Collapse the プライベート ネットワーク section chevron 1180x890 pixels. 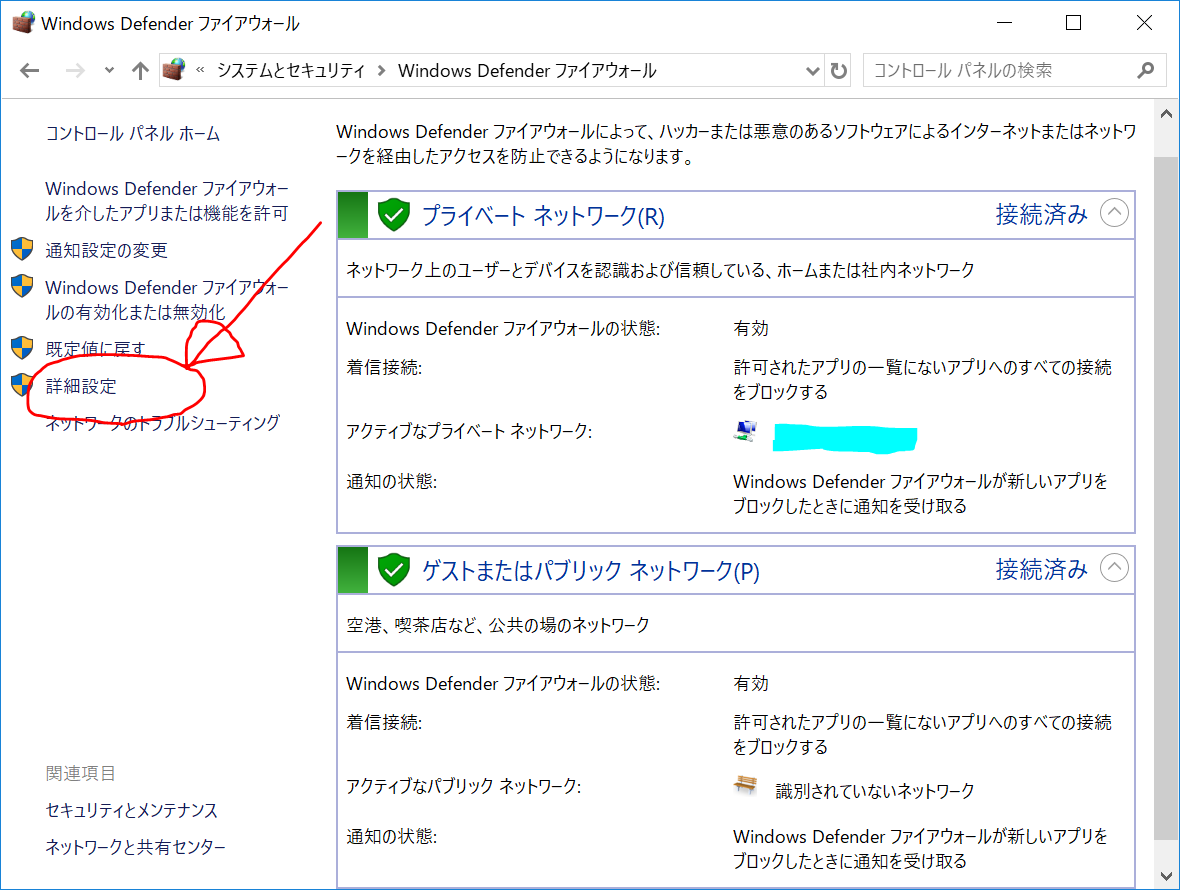[x=1114, y=213]
